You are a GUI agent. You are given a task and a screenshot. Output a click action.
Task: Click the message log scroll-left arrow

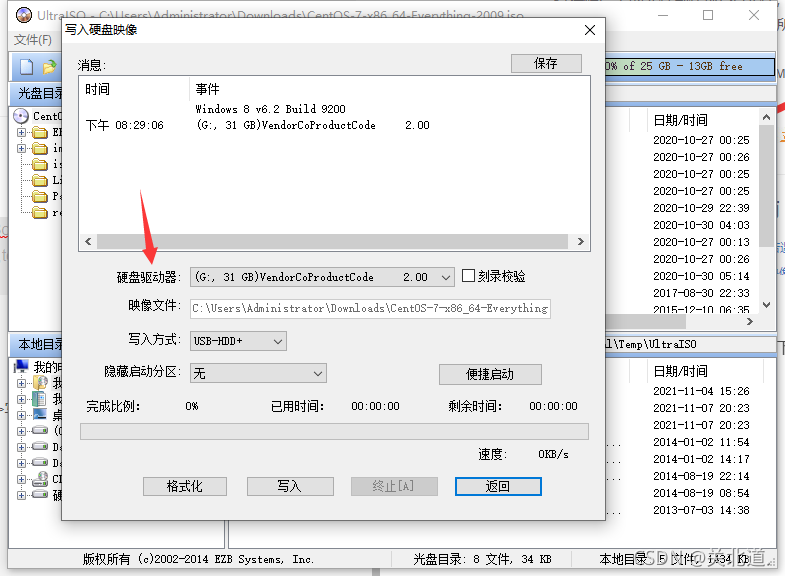coord(88,242)
